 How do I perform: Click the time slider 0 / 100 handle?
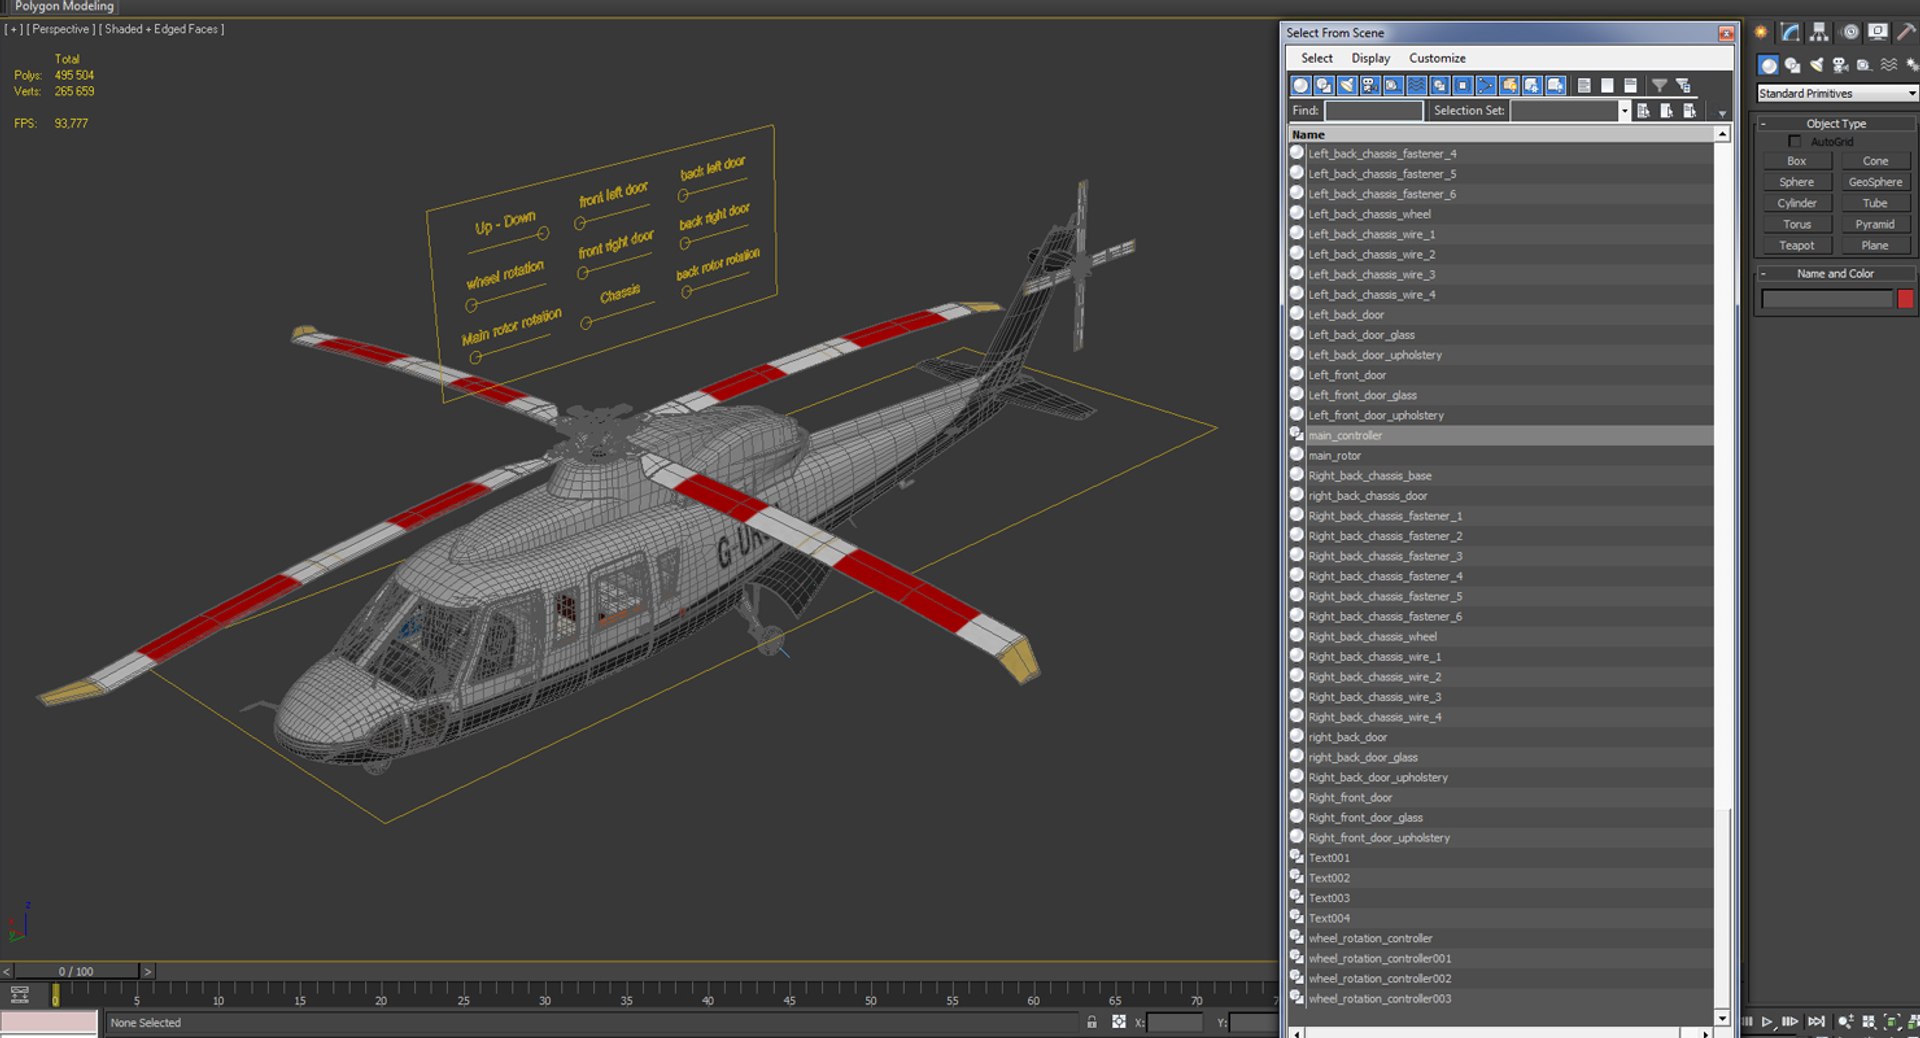click(75, 971)
